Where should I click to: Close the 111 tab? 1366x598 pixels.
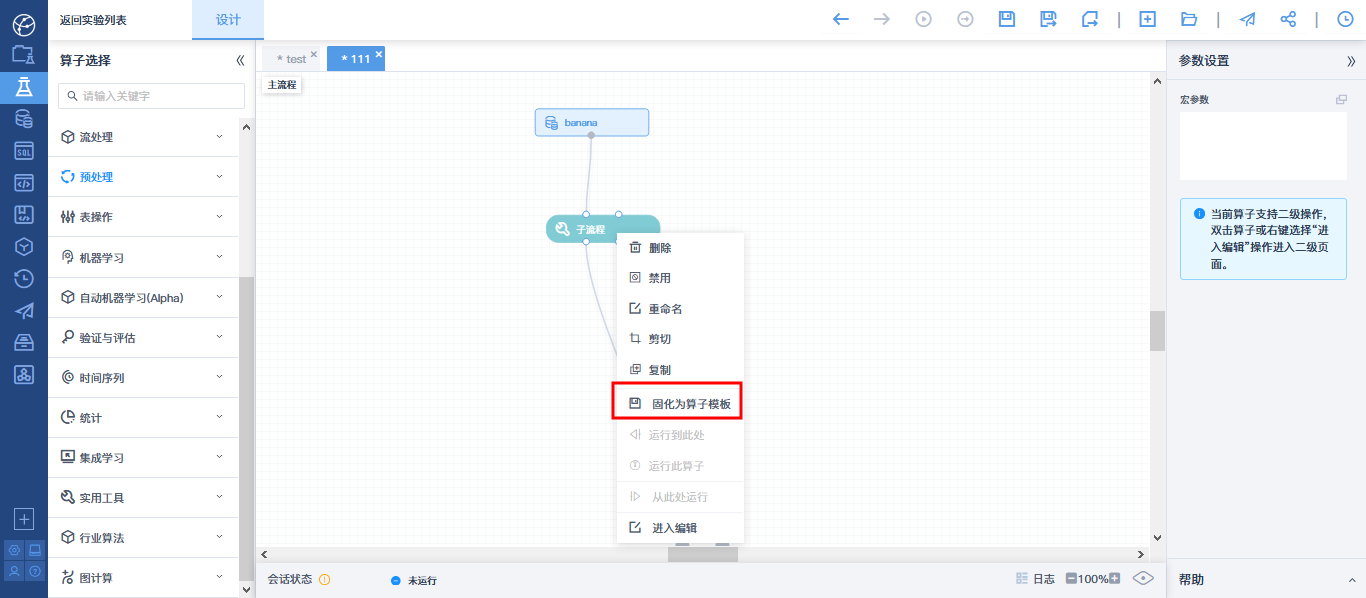click(x=379, y=54)
